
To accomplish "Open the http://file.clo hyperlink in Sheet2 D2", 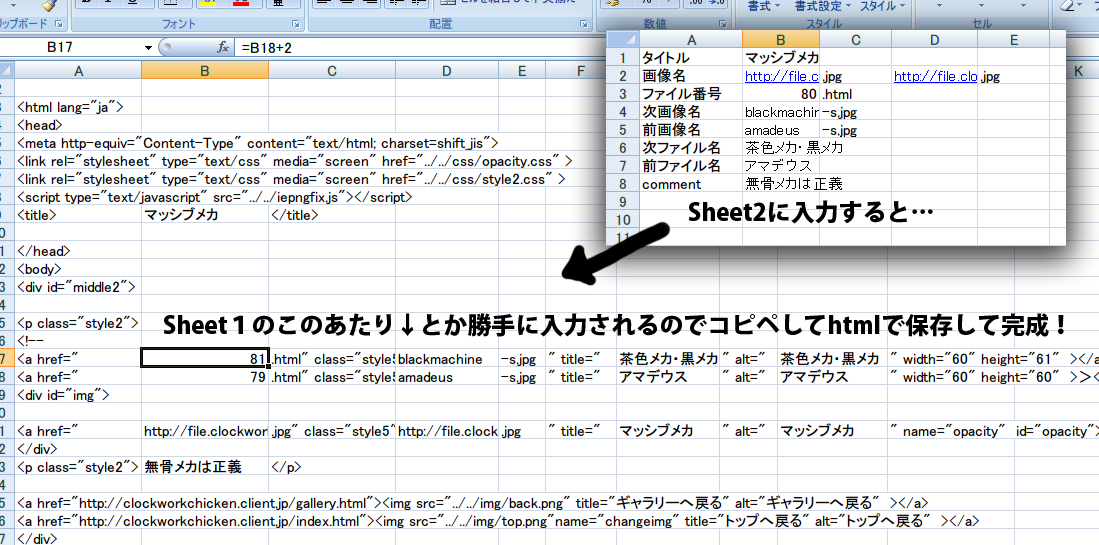I will click(935, 76).
